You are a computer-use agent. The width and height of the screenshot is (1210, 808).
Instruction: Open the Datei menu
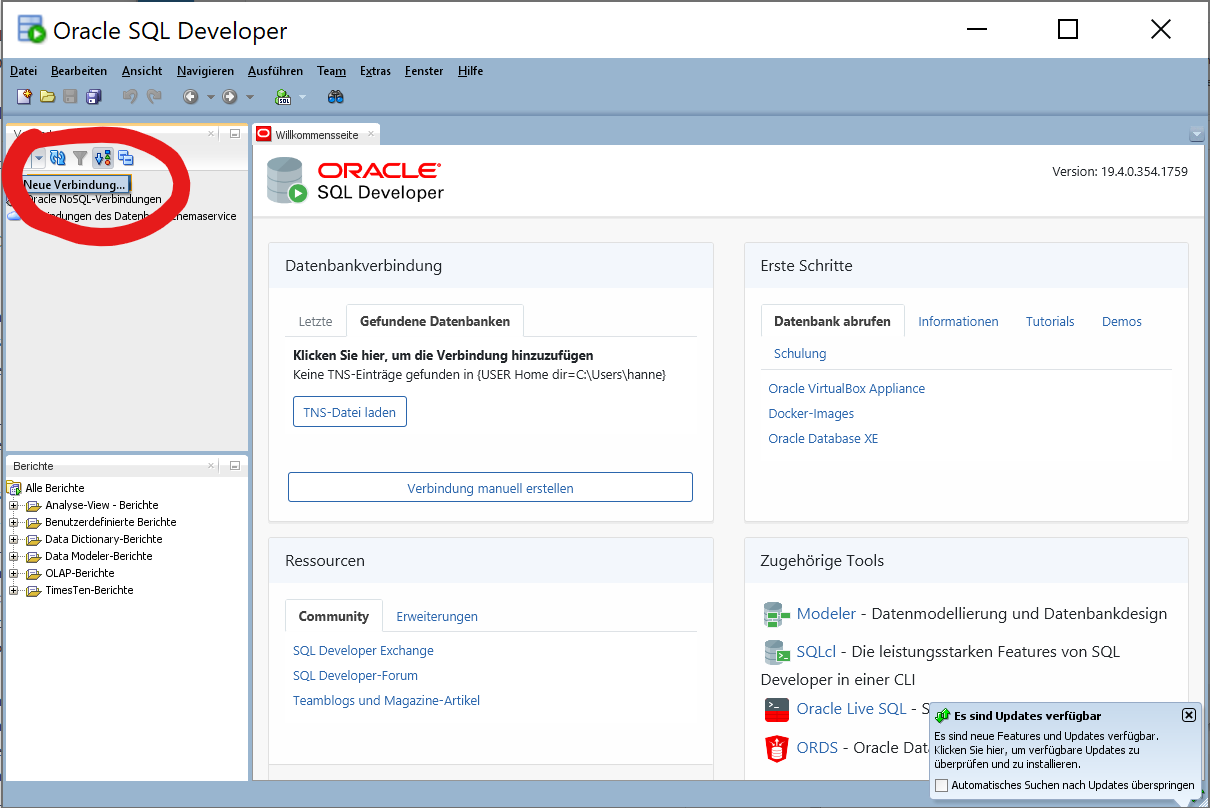tap(23, 71)
